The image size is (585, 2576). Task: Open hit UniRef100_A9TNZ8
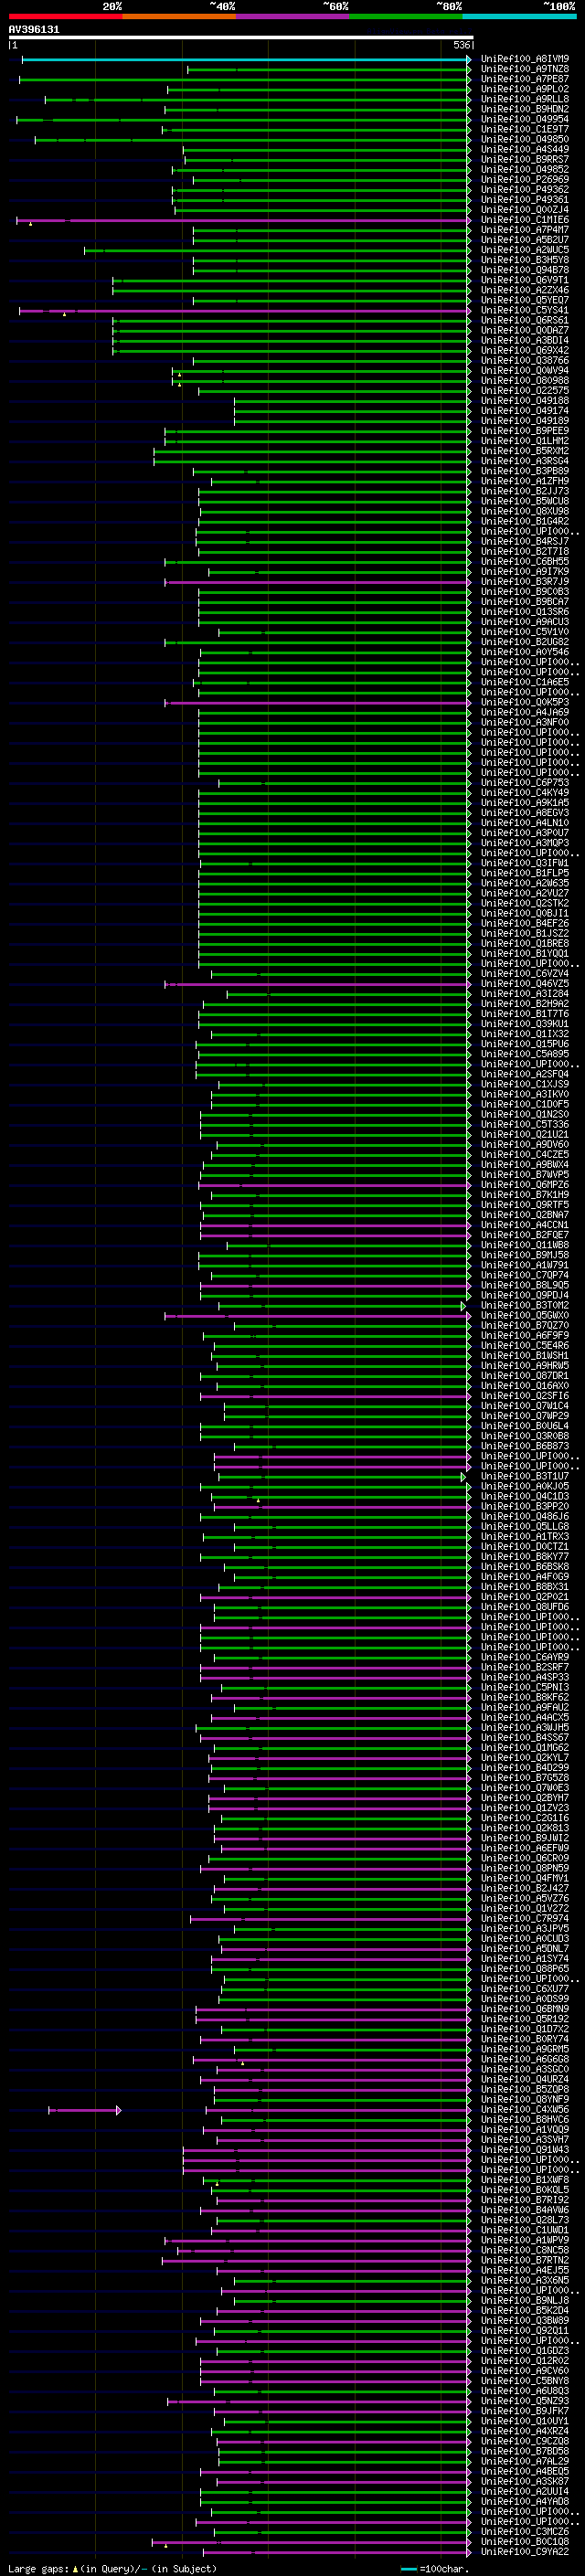point(524,69)
